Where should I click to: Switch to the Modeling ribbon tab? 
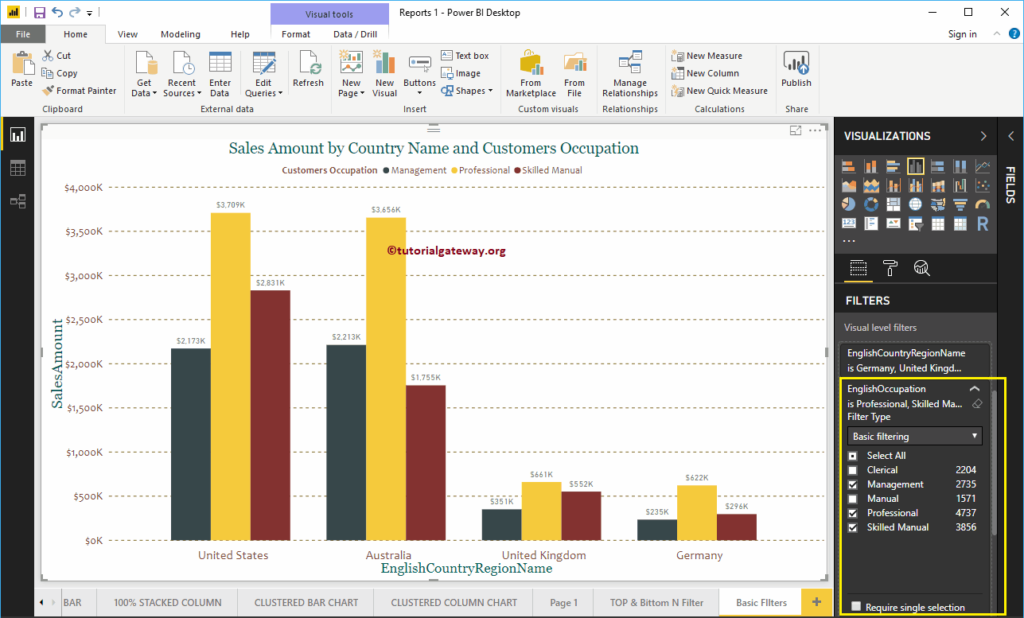(180, 34)
